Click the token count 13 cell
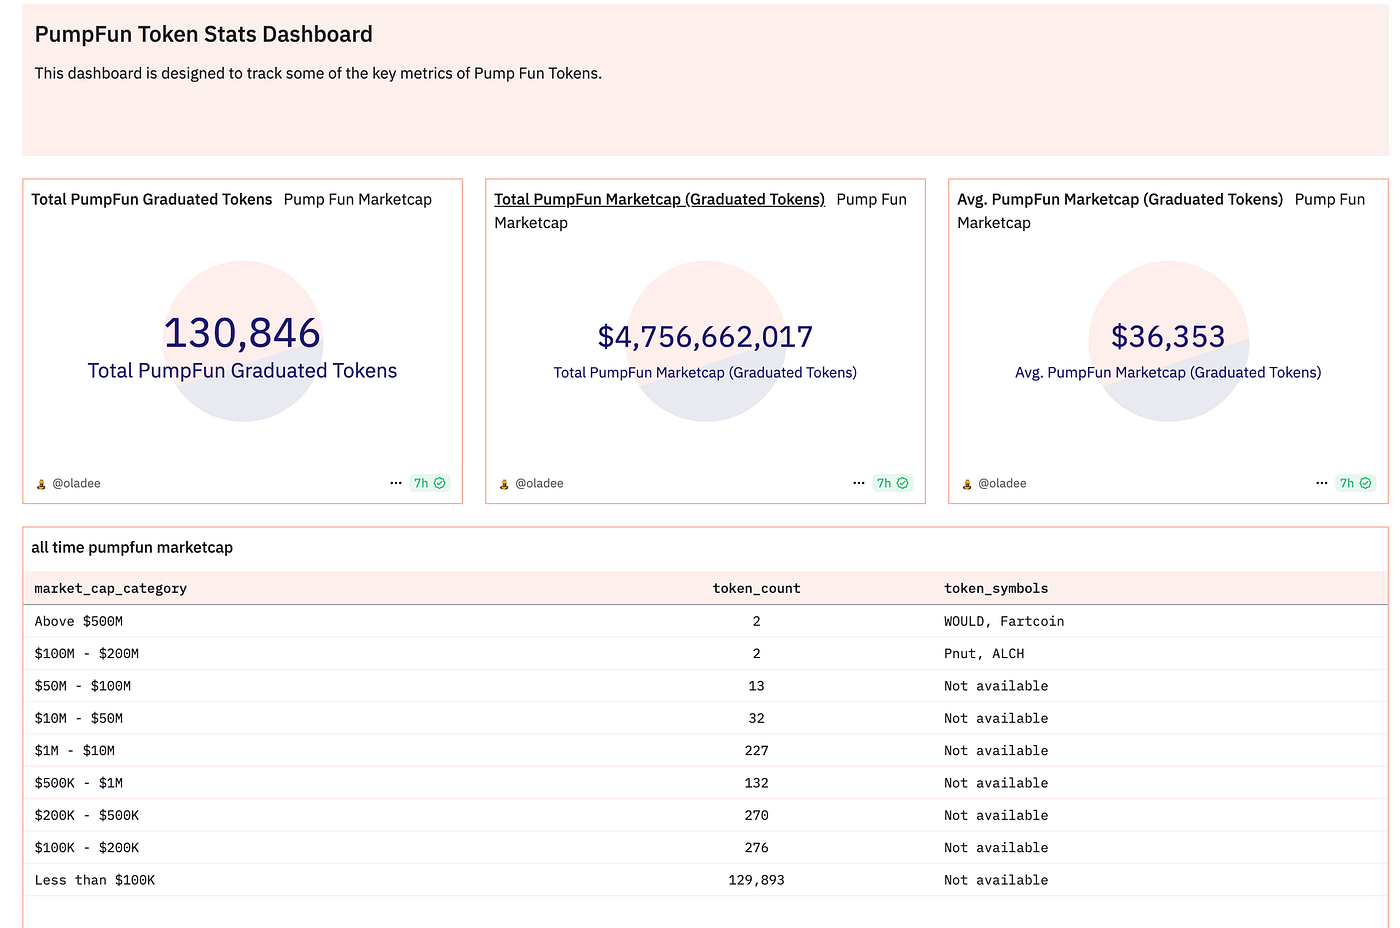1400x928 pixels. click(x=756, y=686)
